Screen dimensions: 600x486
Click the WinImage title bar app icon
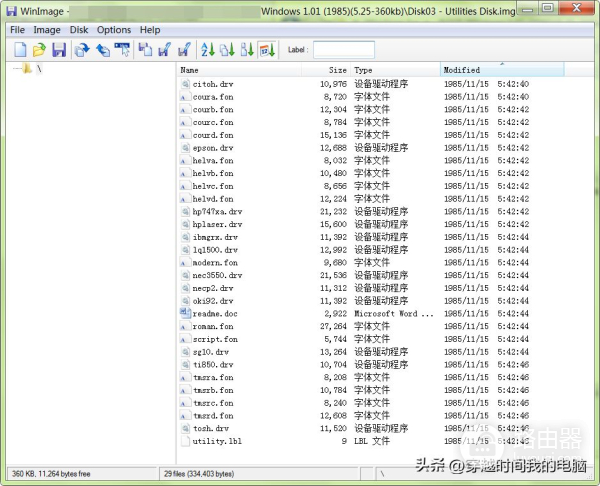point(12,11)
